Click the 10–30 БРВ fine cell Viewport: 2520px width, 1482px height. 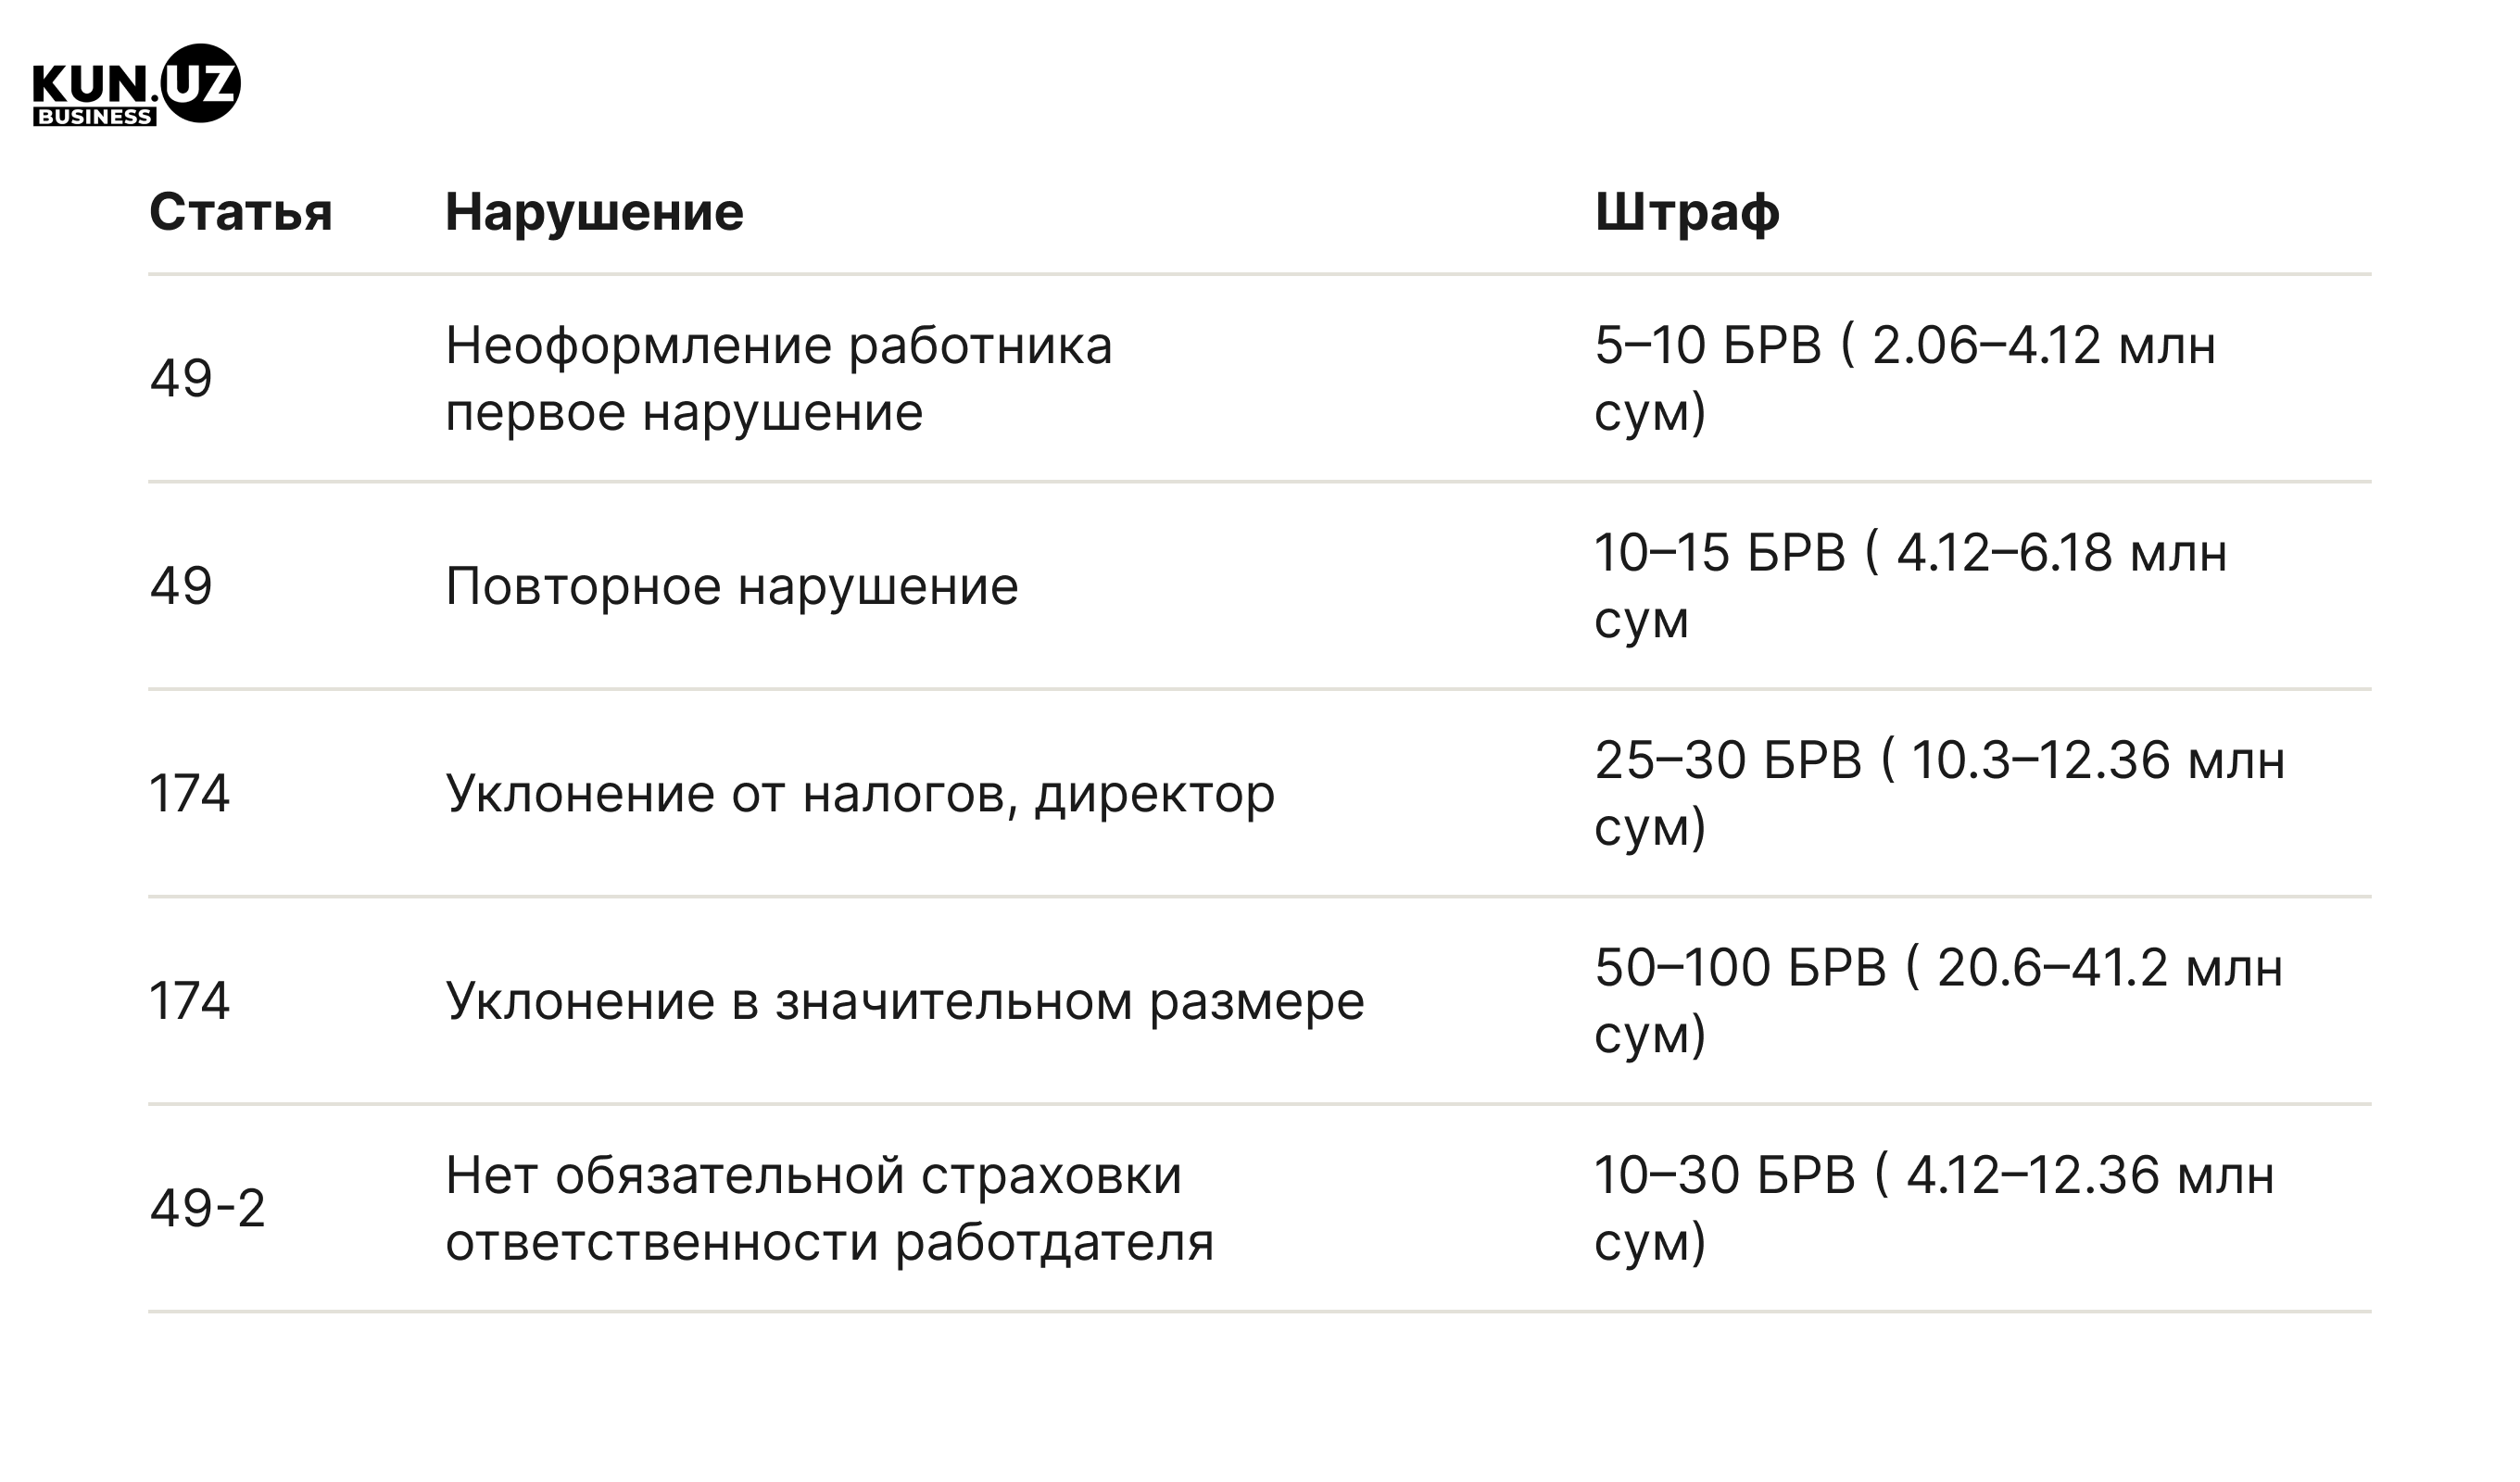[1934, 1209]
